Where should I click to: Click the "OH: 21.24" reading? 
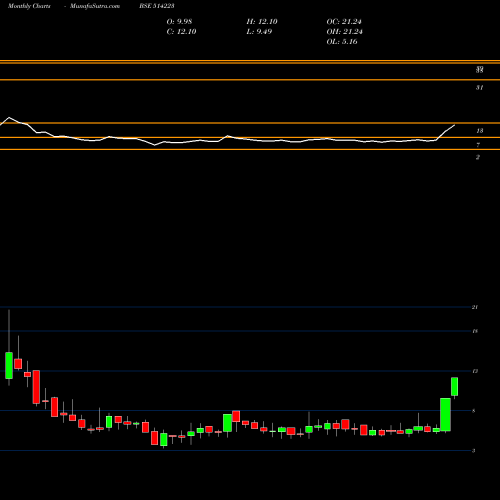(345, 32)
